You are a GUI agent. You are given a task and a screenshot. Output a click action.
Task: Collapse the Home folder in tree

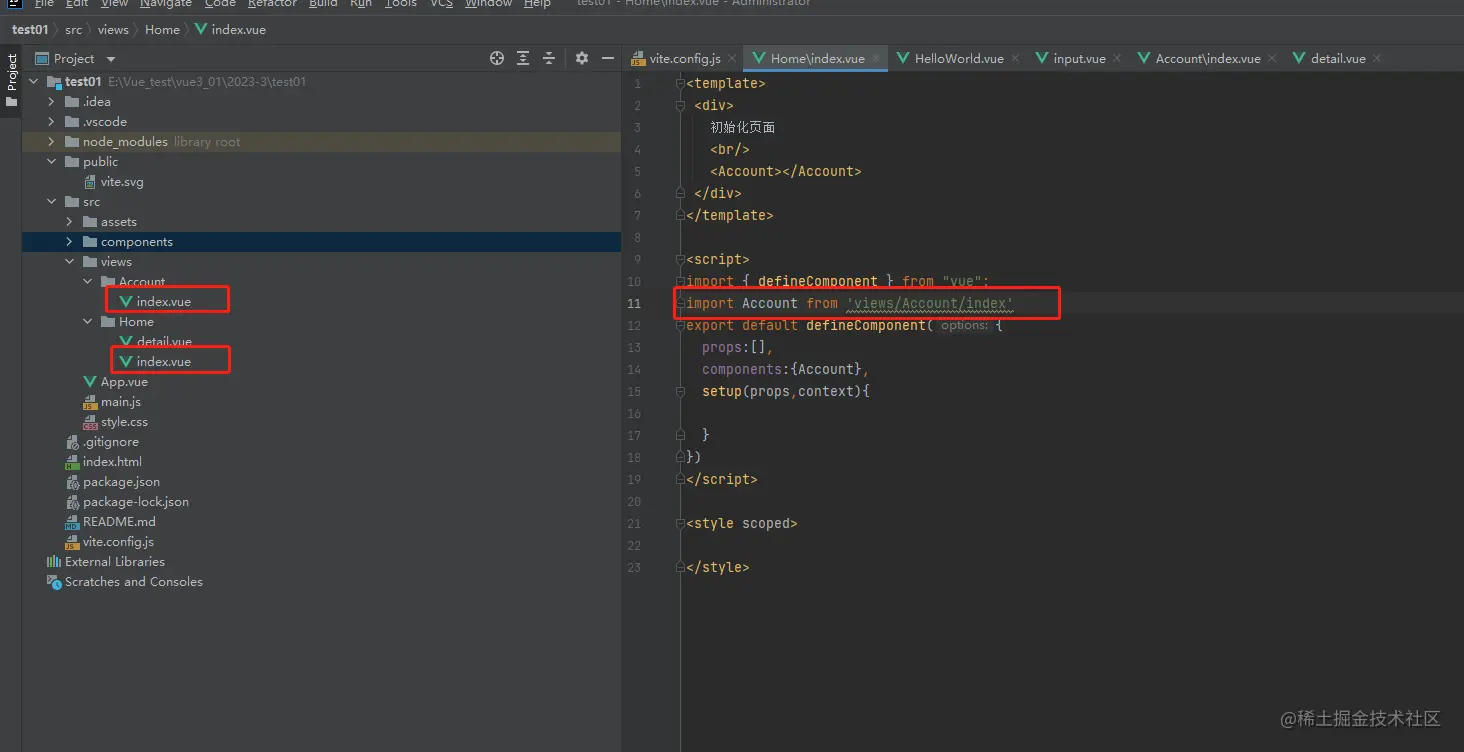(88, 322)
